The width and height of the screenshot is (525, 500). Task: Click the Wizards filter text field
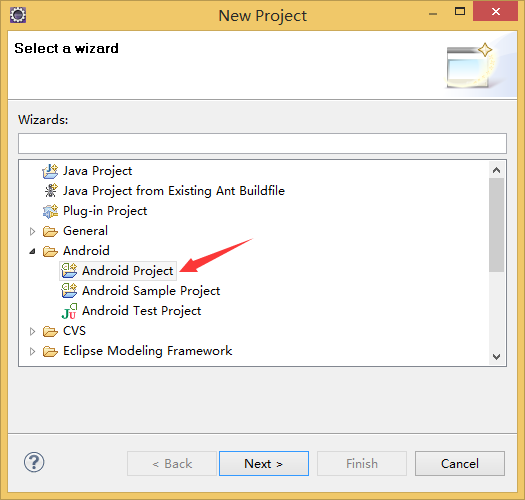click(262, 143)
